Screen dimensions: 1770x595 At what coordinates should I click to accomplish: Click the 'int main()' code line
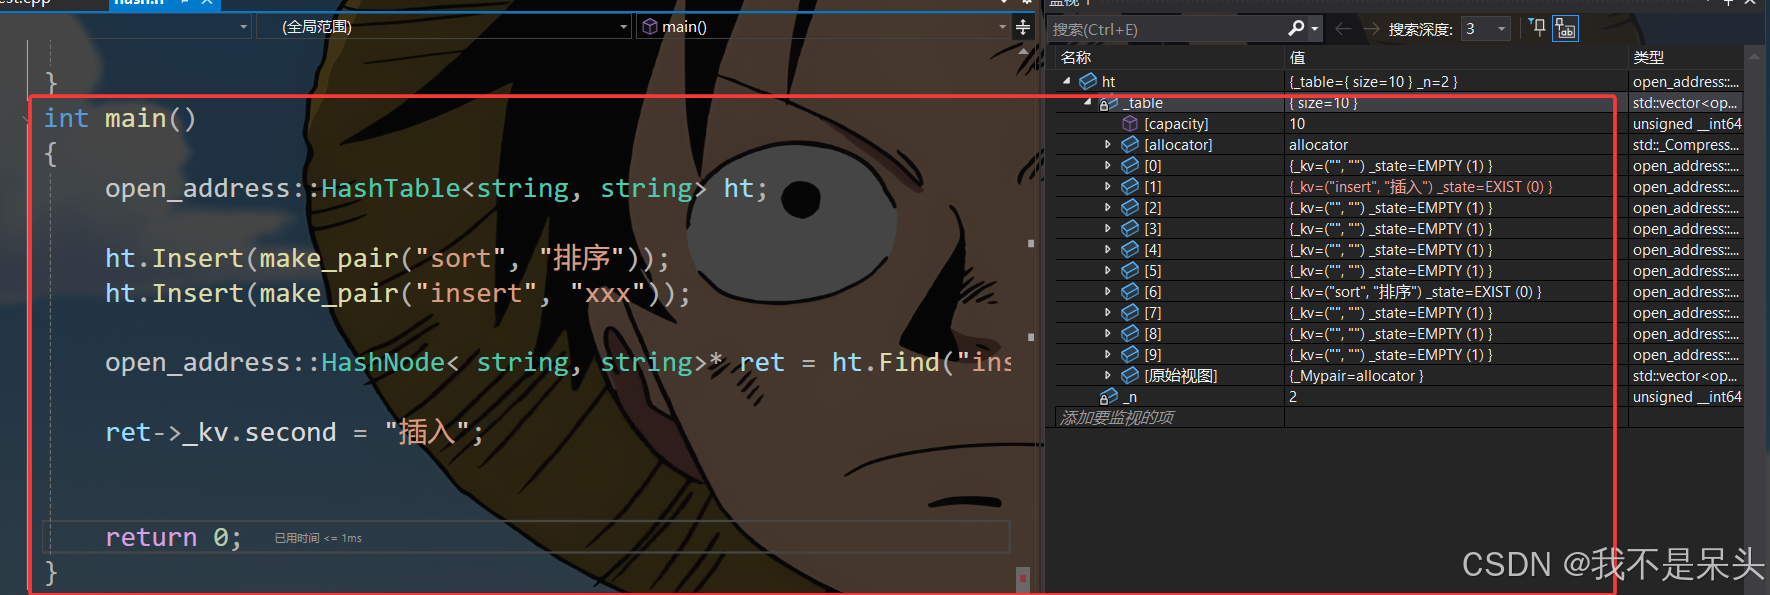tap(120, 119)
